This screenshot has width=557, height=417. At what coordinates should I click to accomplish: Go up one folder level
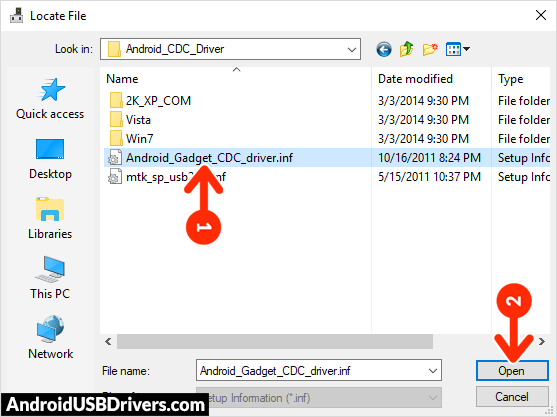point(406,49)
